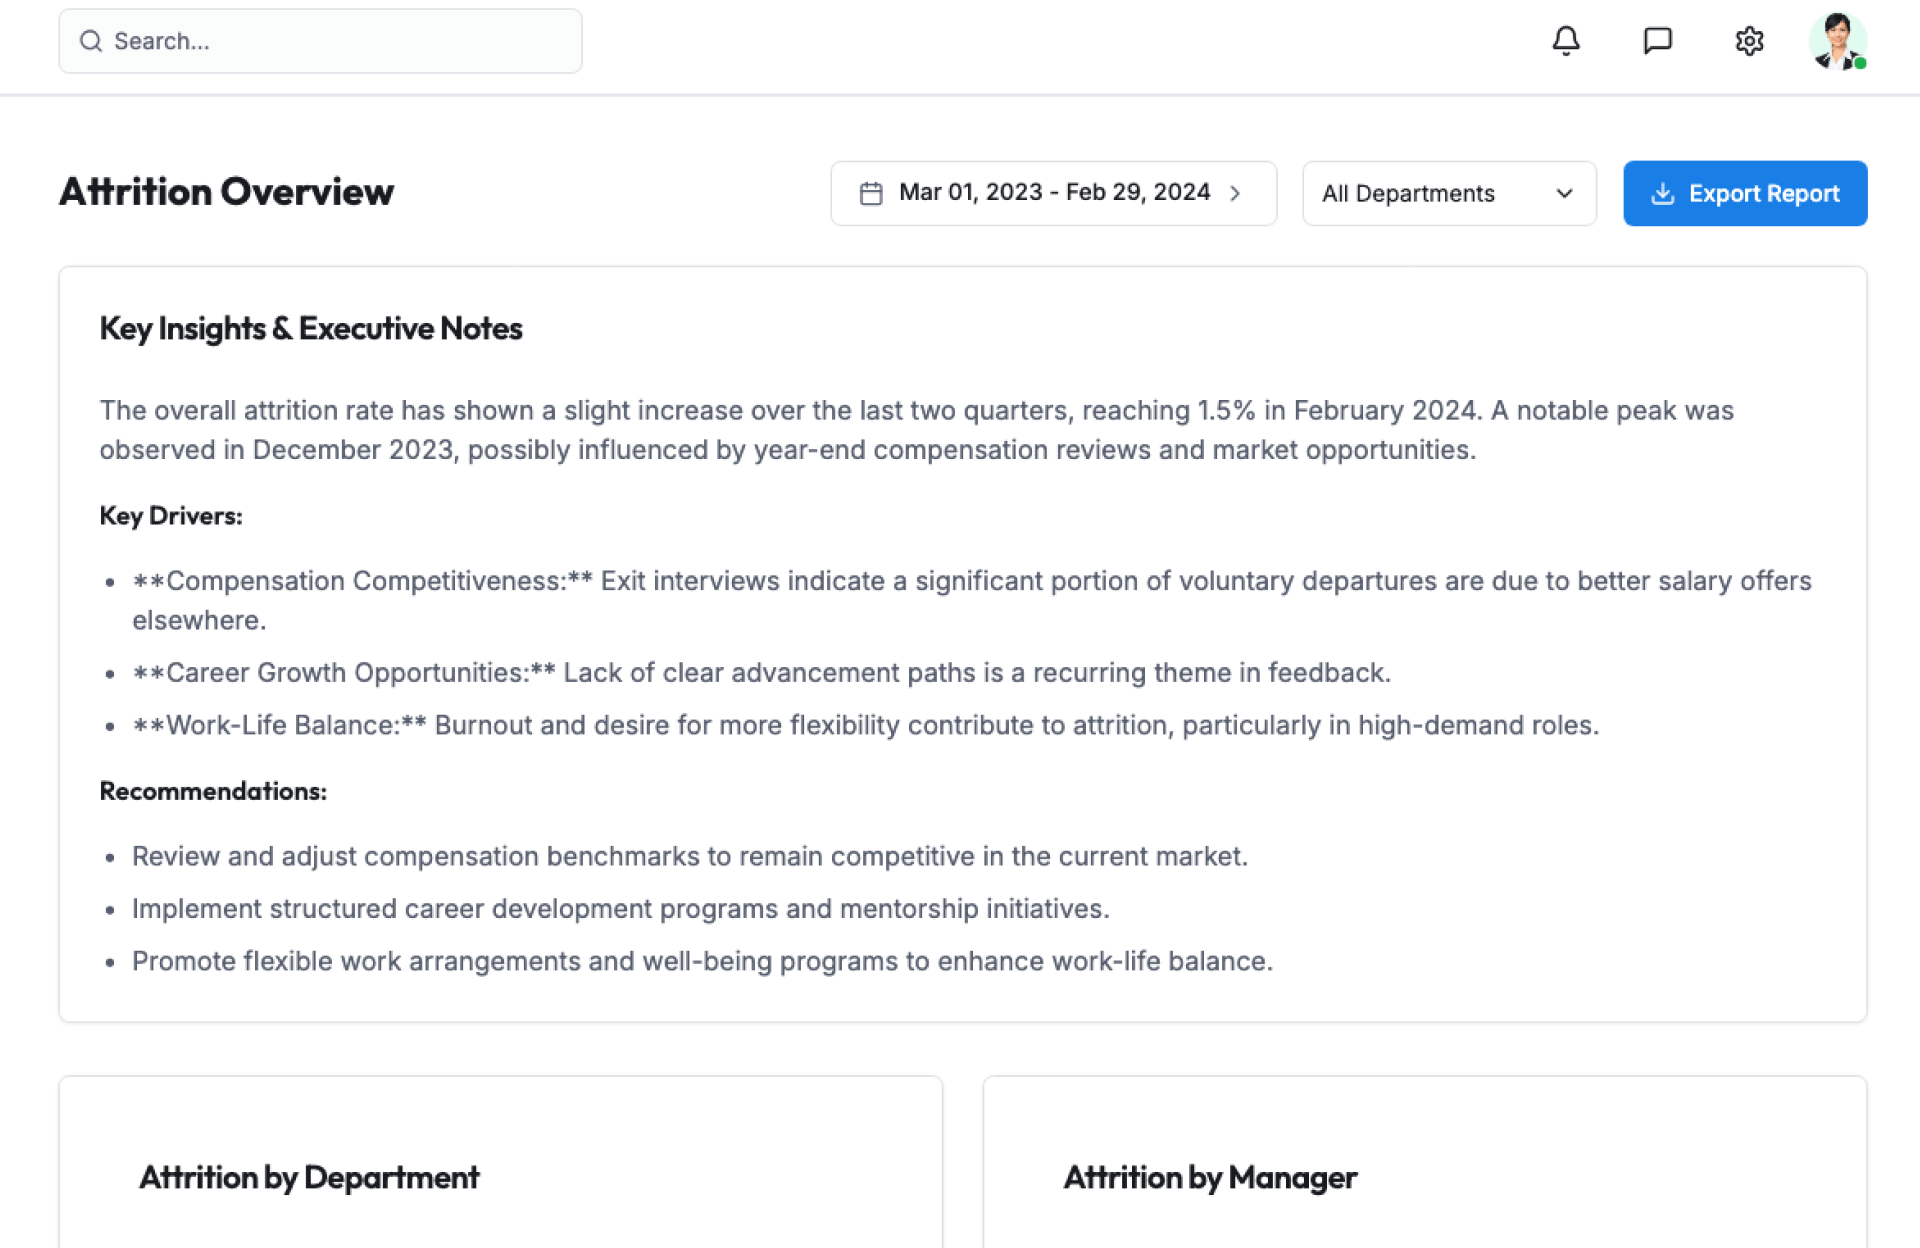Click the search magnifier icon

(91, 41)
